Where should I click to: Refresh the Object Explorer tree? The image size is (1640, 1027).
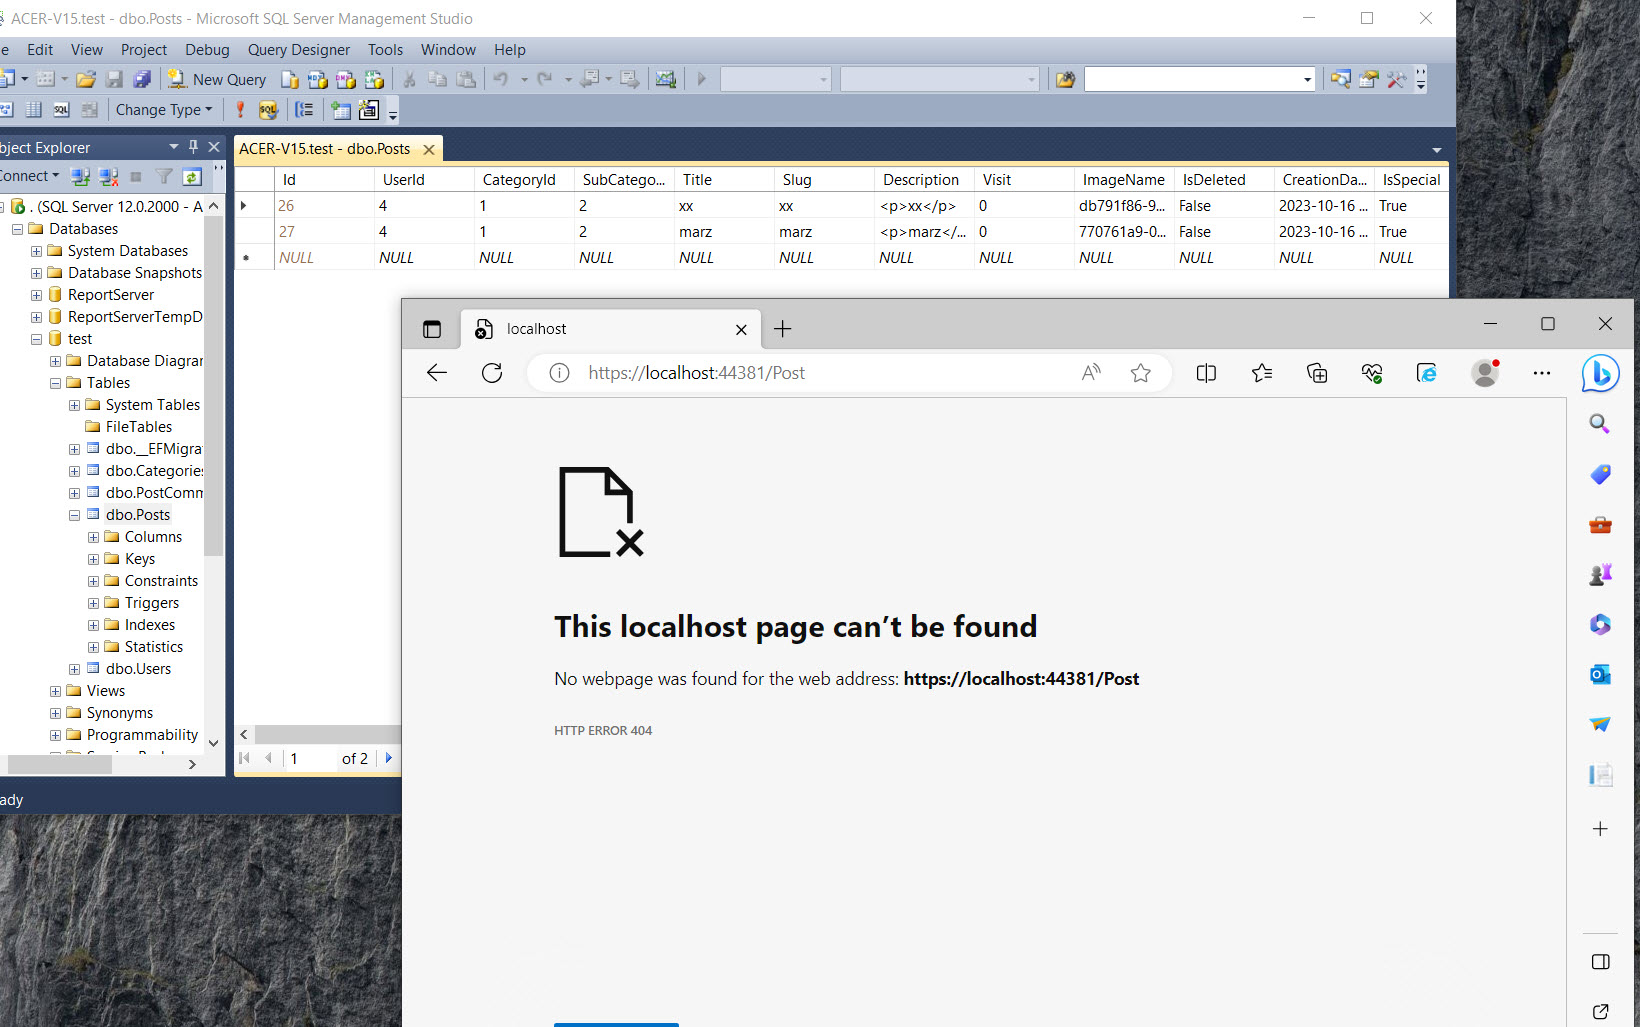pos(192,177)
